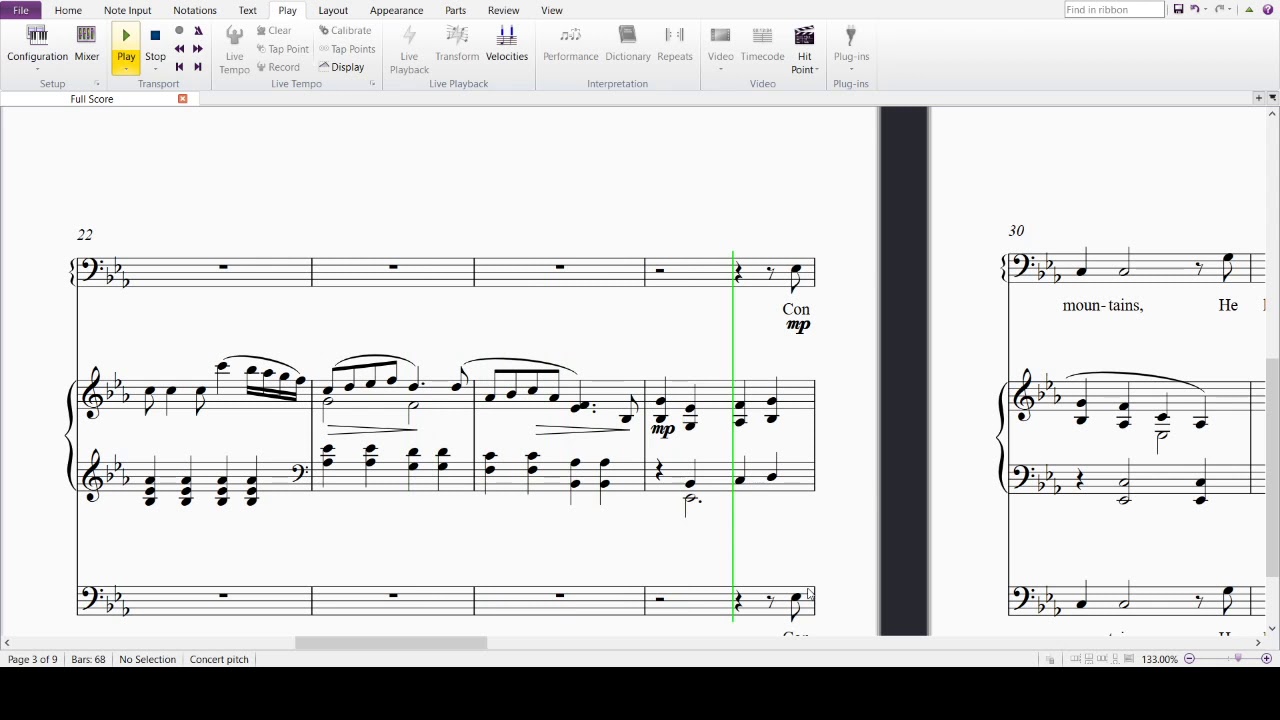Expand the Configuration dropdown arrow
Screen dimensions: 1280x720
(37, 69)
